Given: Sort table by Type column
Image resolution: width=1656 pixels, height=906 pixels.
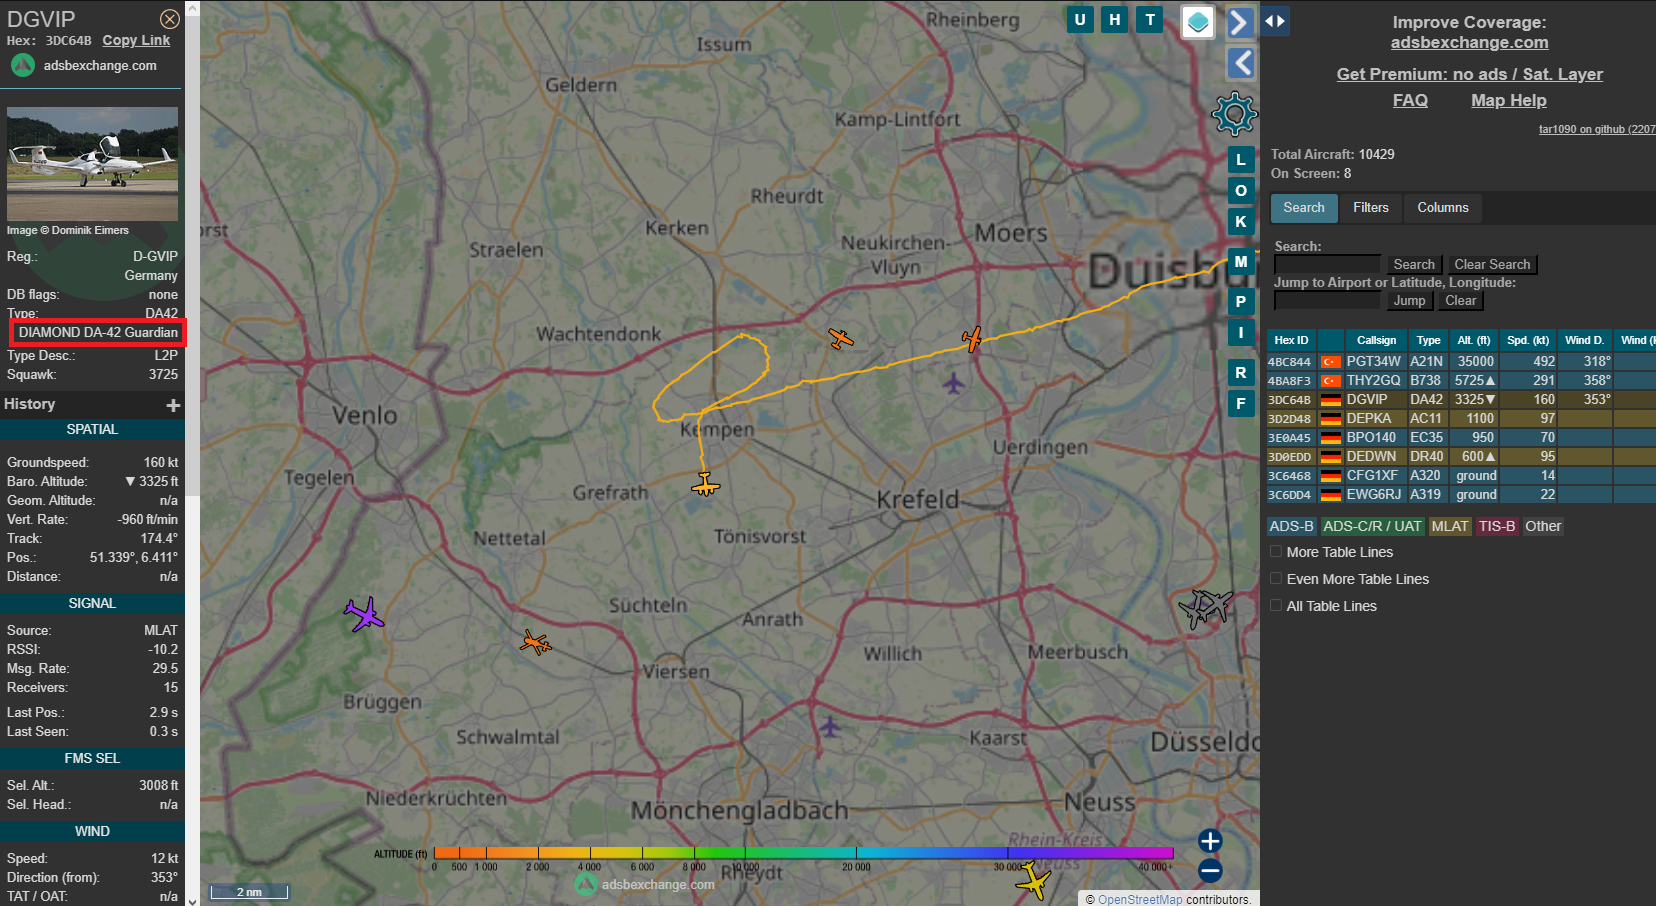Looking at the screenshot, I should click(1429, 340).
